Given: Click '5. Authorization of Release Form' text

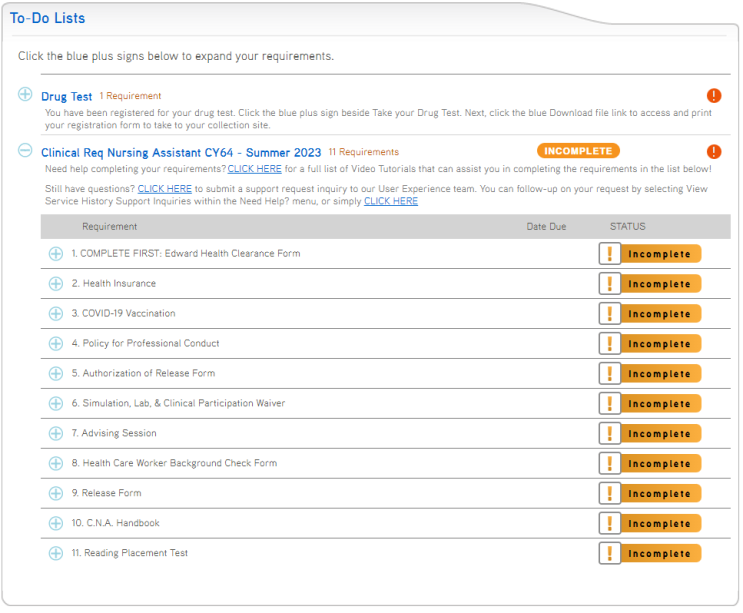Looking at the screenshot, I should 143,373.
